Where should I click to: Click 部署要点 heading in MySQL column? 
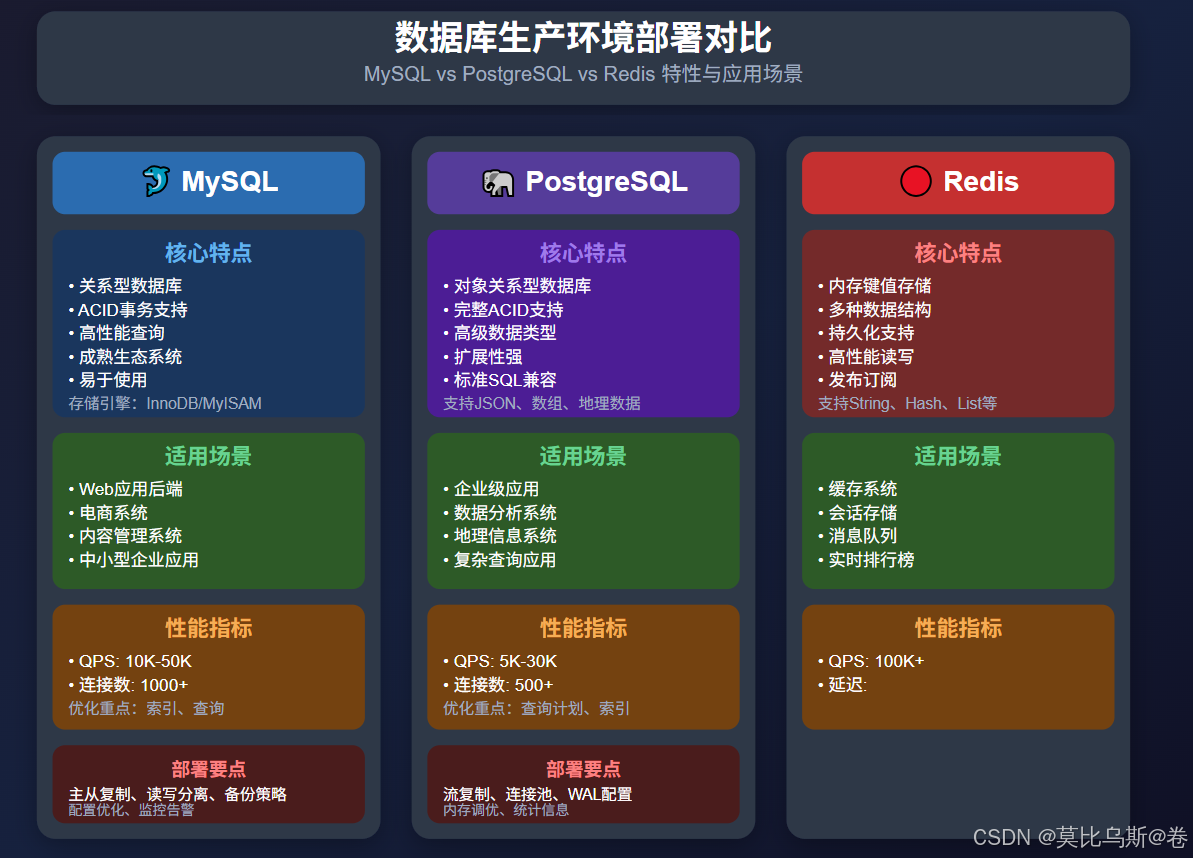click(x=208, y=769)
